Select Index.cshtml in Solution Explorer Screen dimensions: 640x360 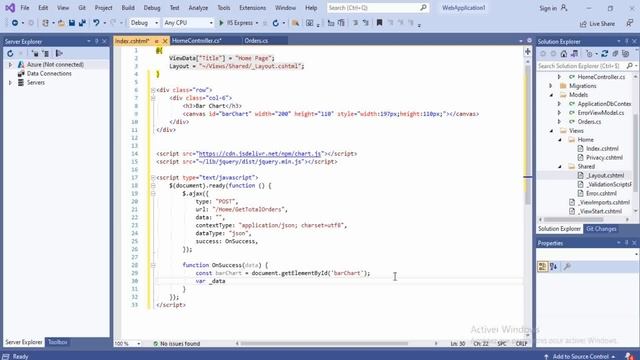pyautogui.click(x=602, y=149)
